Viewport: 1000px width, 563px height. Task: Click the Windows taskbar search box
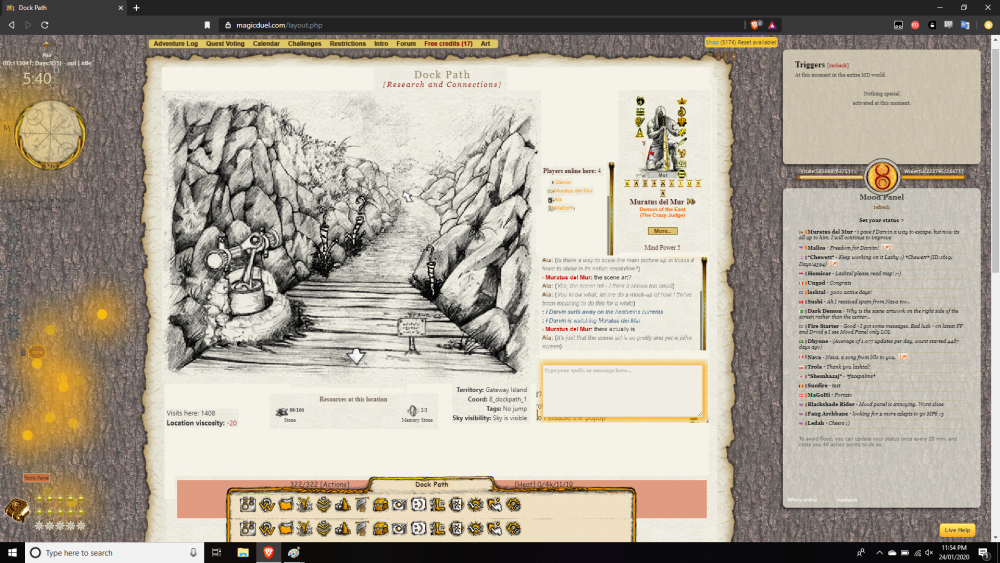110,552
